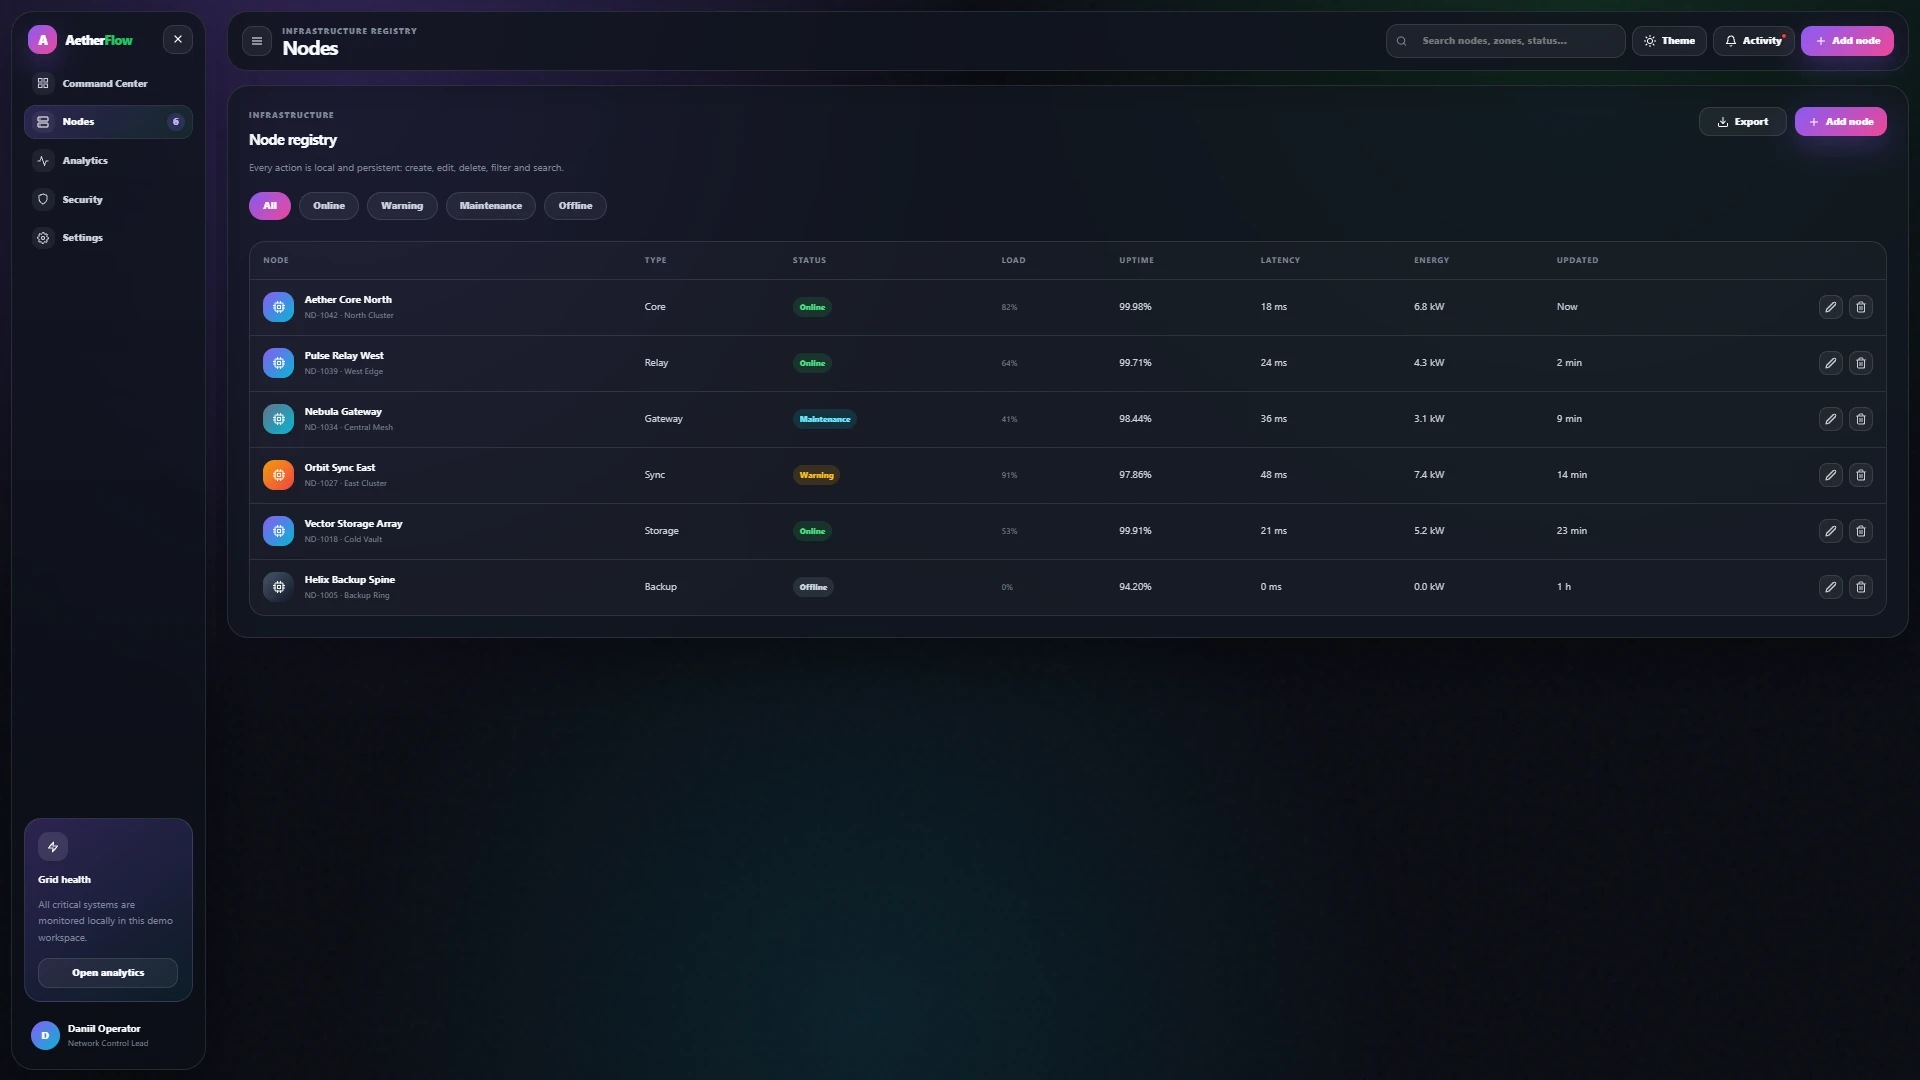Close the sidebar with the X button
The height and width of the screenshot is (1080, 1920).
point(178,40)
